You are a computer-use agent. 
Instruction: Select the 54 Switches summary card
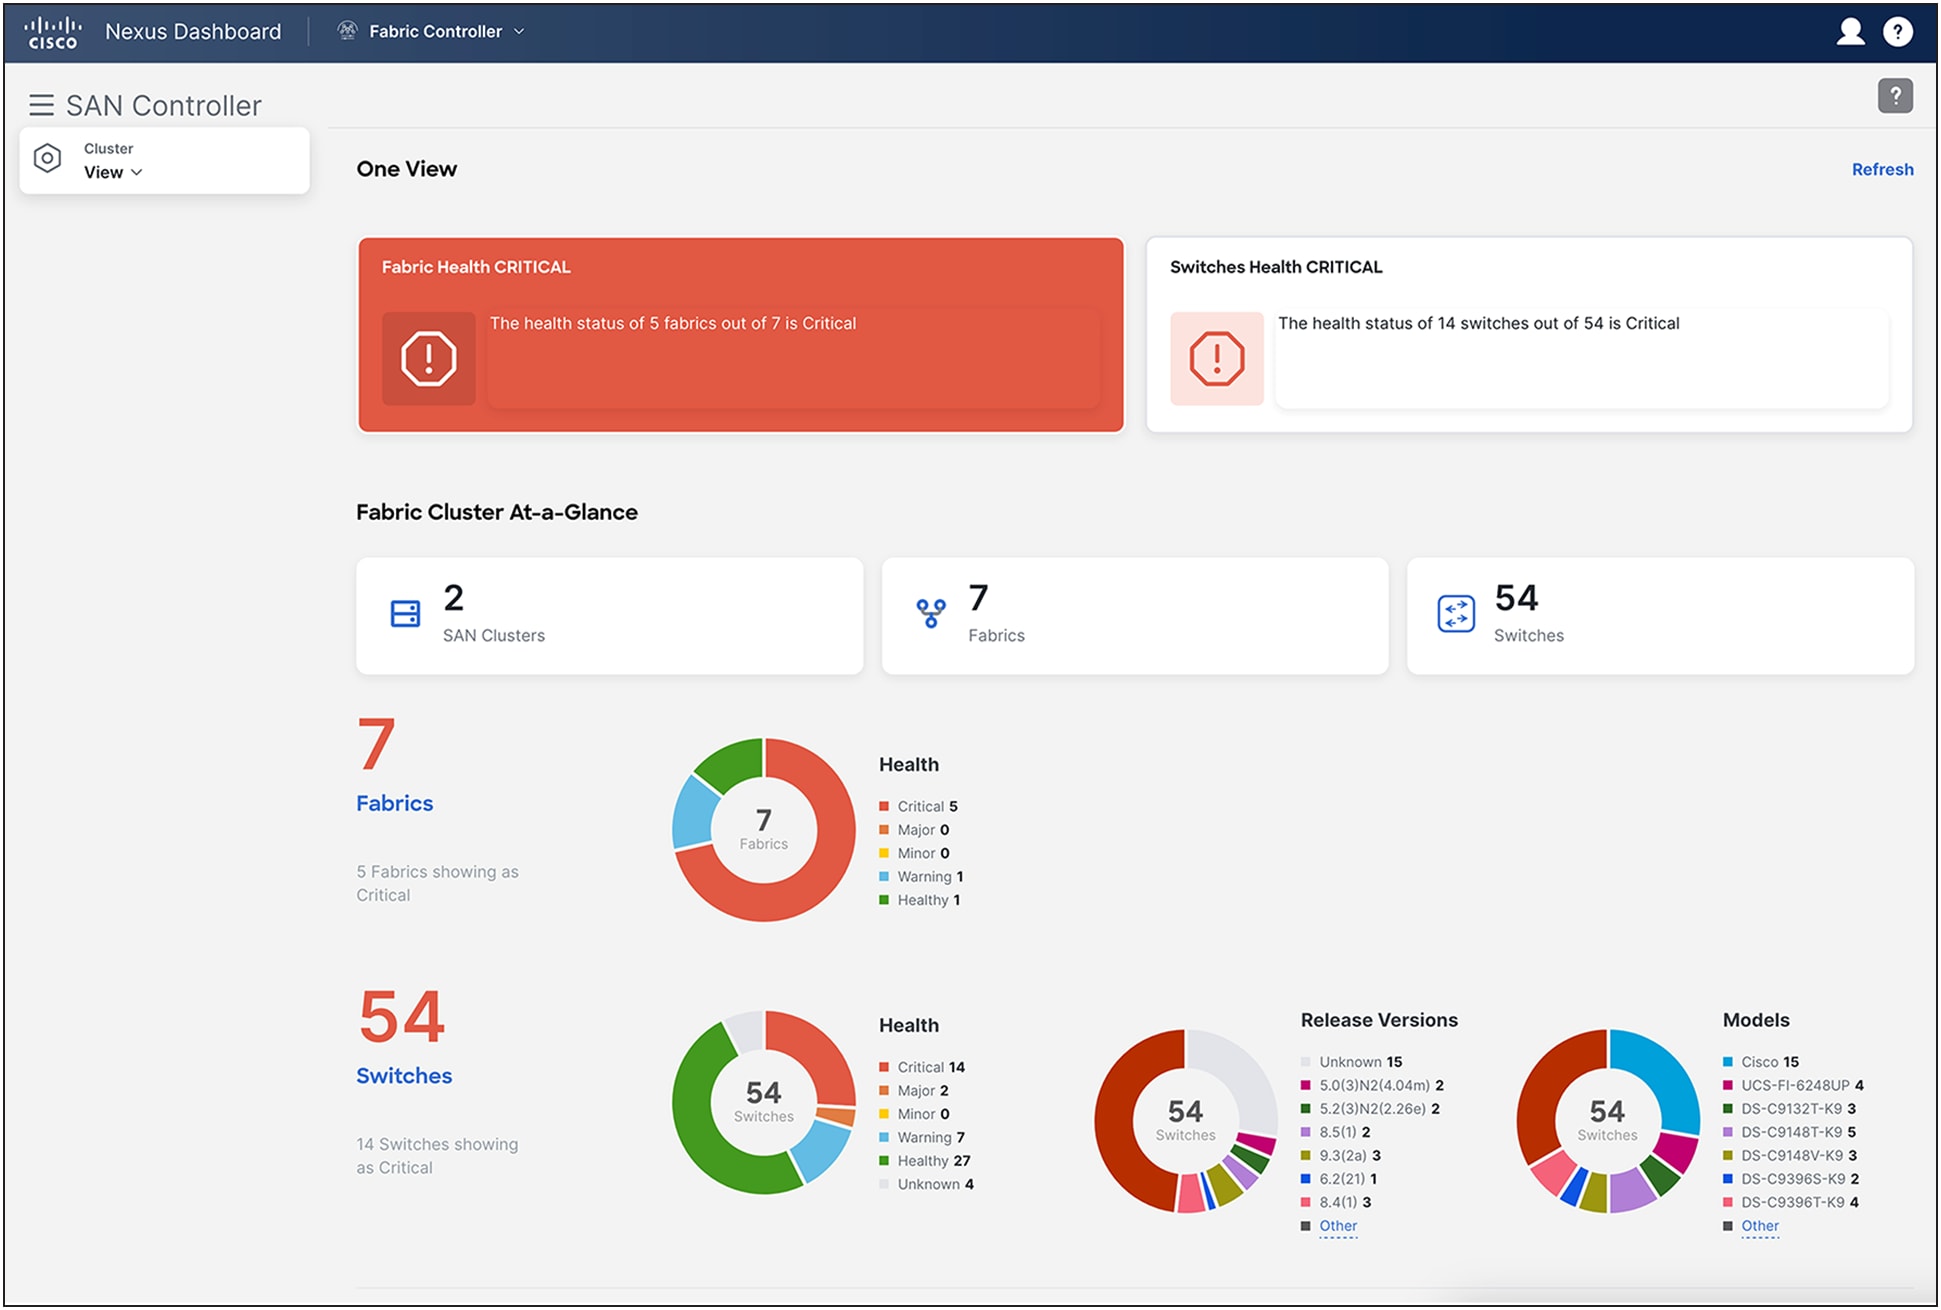[x=1660, y=615]
